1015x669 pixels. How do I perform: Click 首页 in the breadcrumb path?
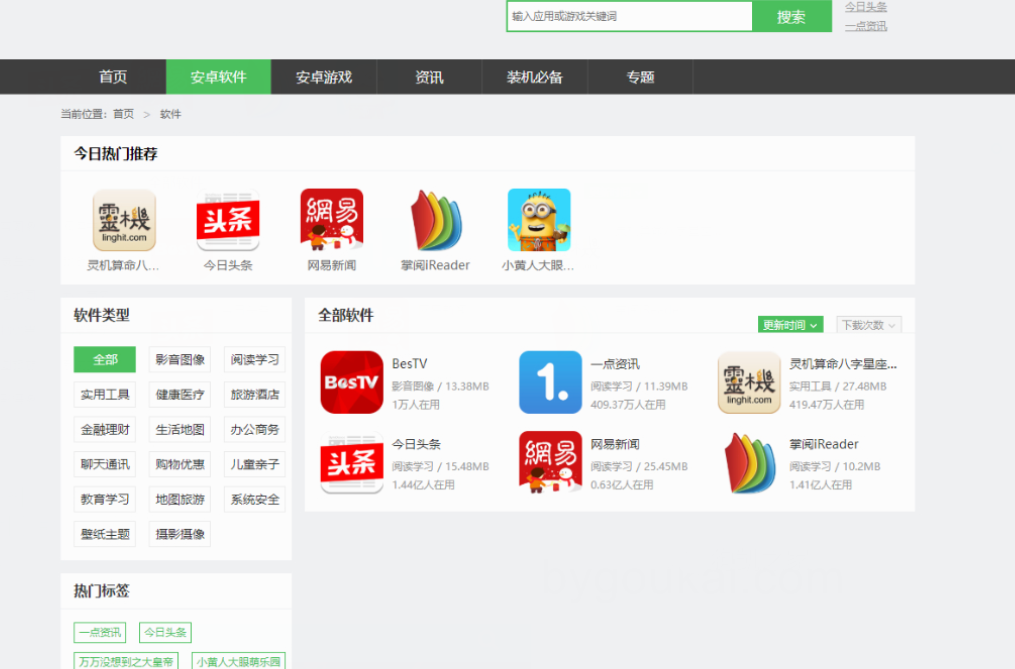pyautogui.click(x=123, y=114)
